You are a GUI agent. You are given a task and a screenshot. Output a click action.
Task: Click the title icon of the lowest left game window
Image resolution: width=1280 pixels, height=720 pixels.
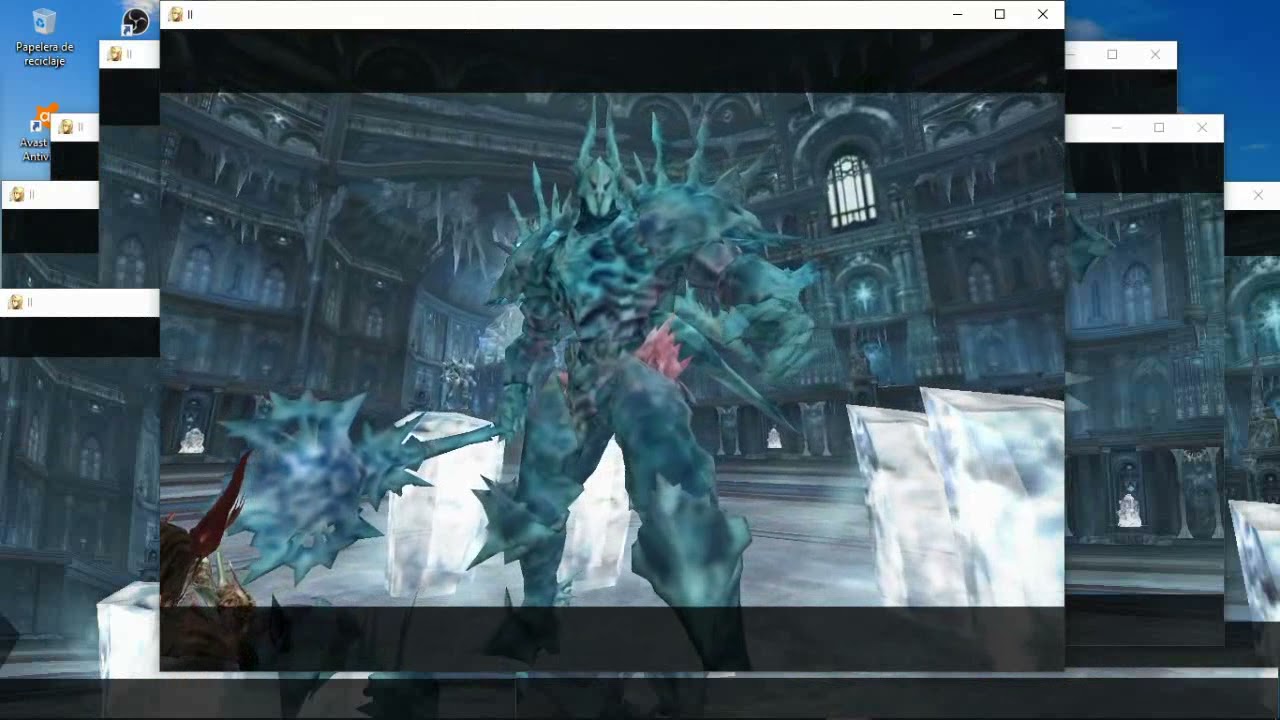coord(16,302)
